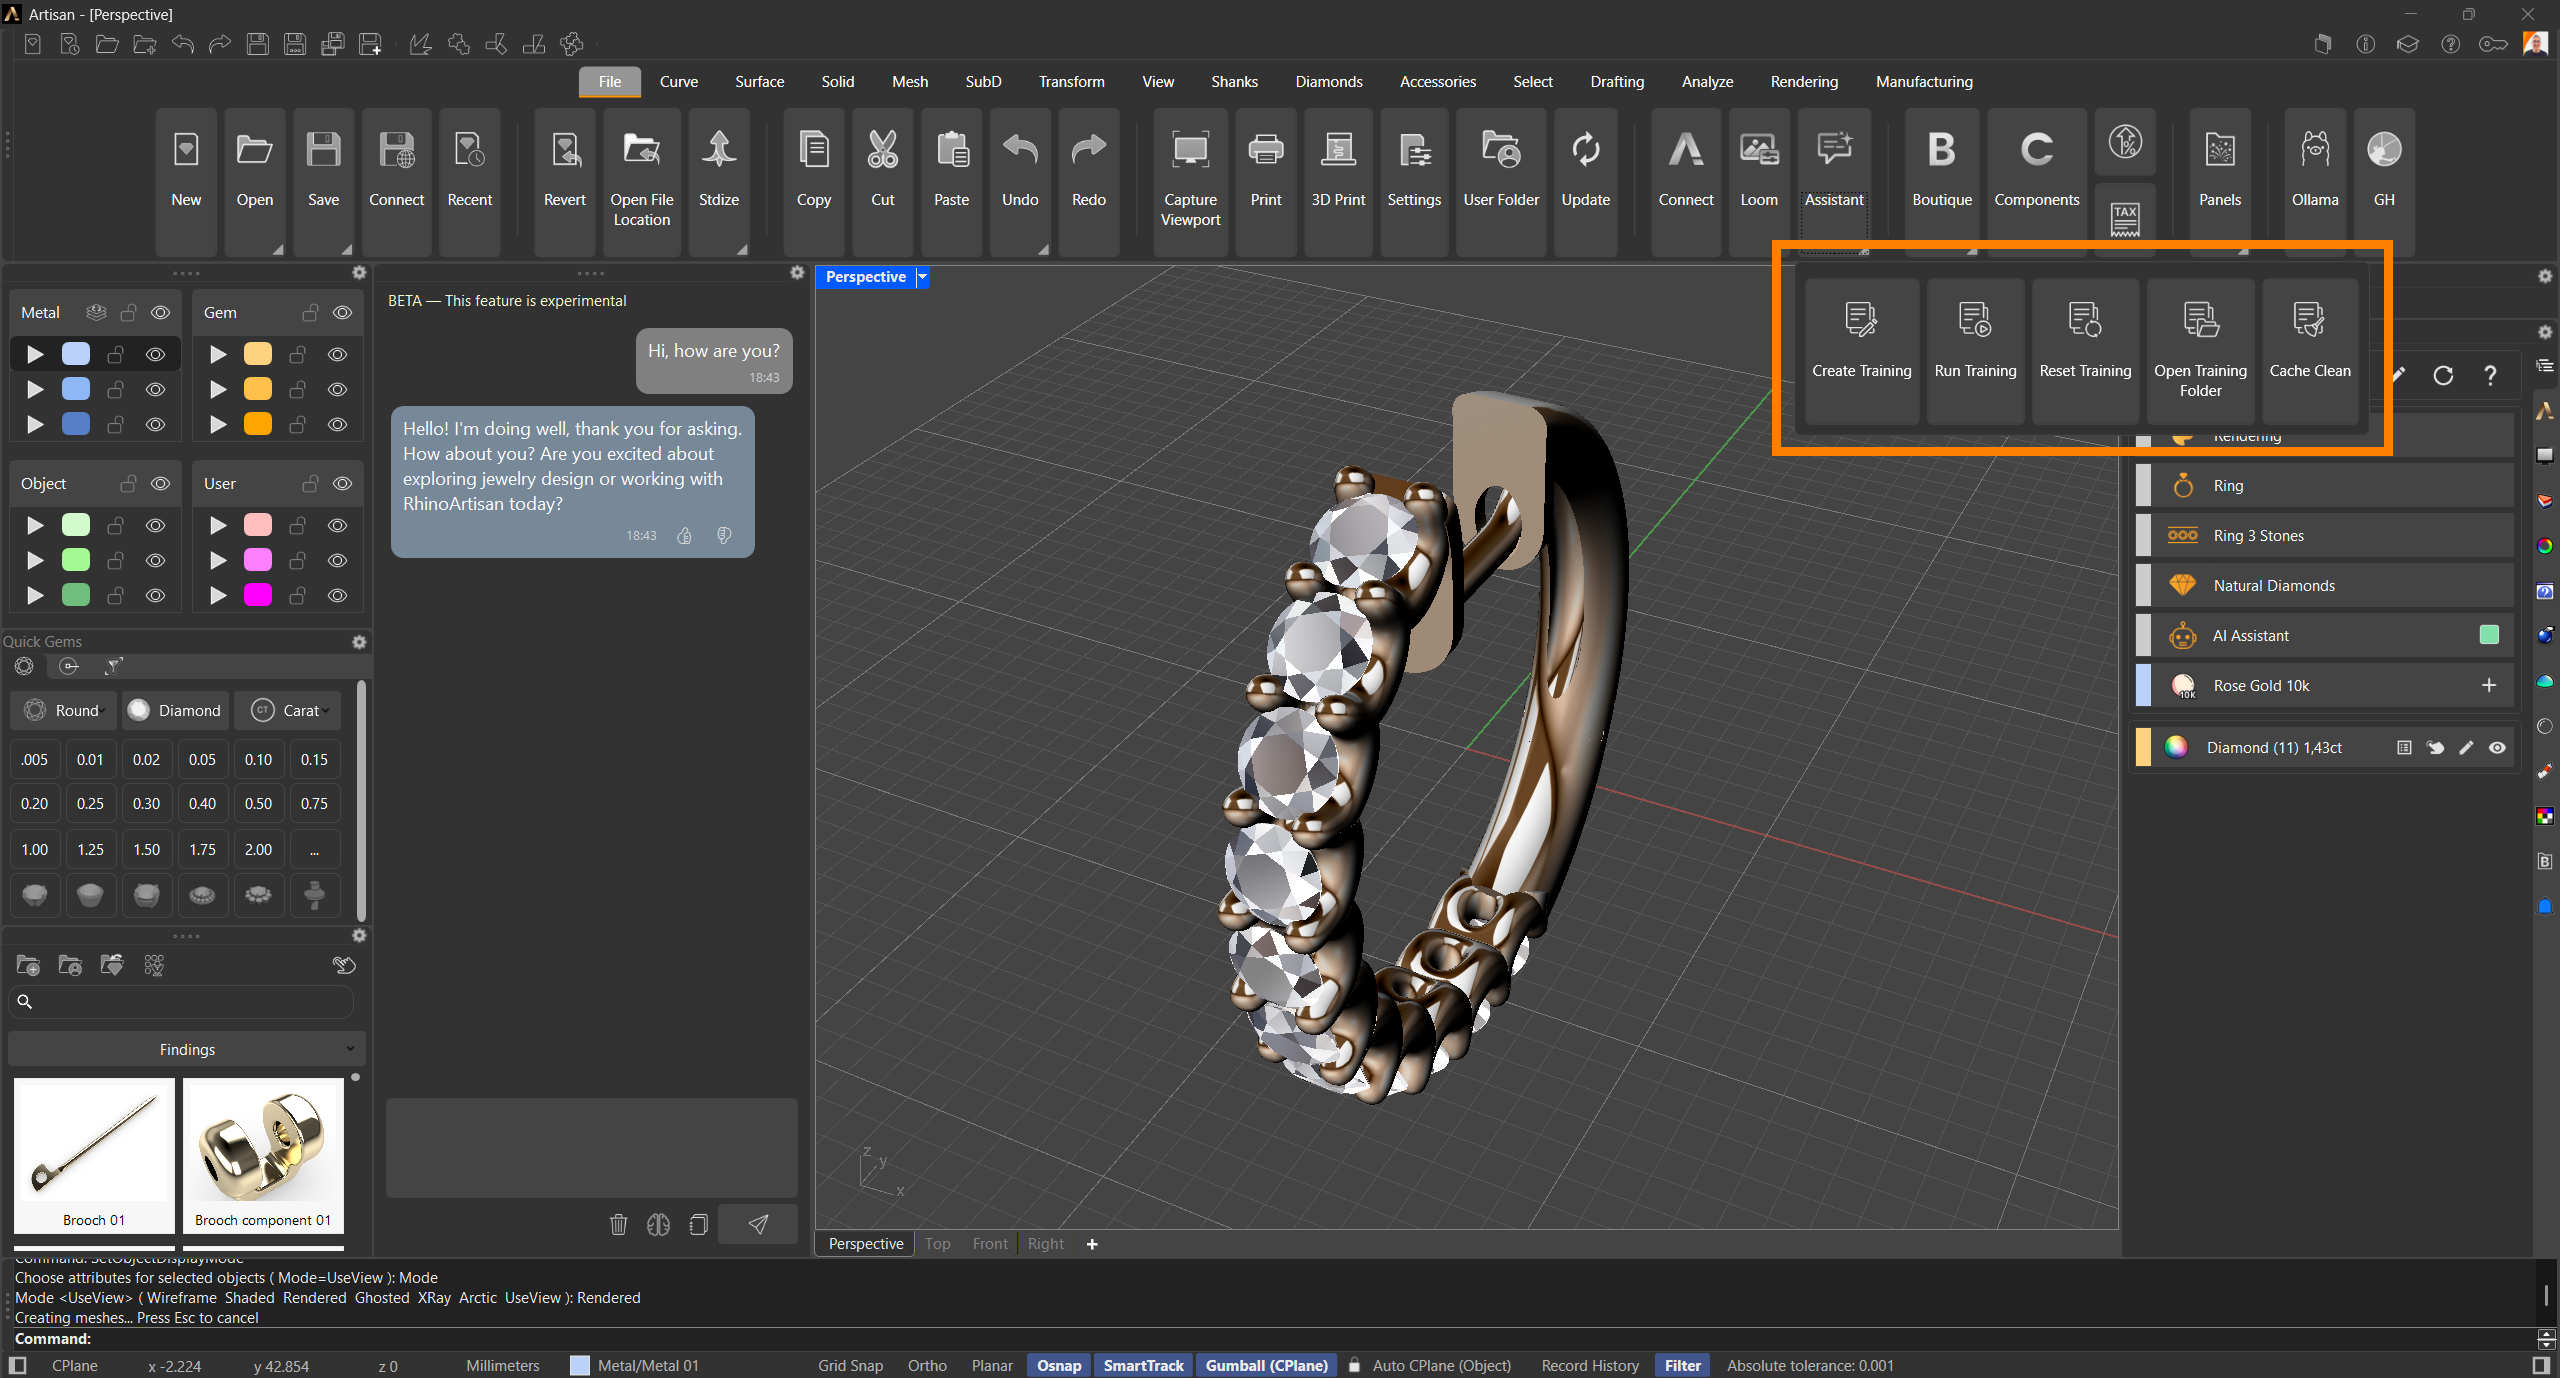The image size is (2560, 1378).
Task: Switch to the Top viewport tab
Action: 937,1244
